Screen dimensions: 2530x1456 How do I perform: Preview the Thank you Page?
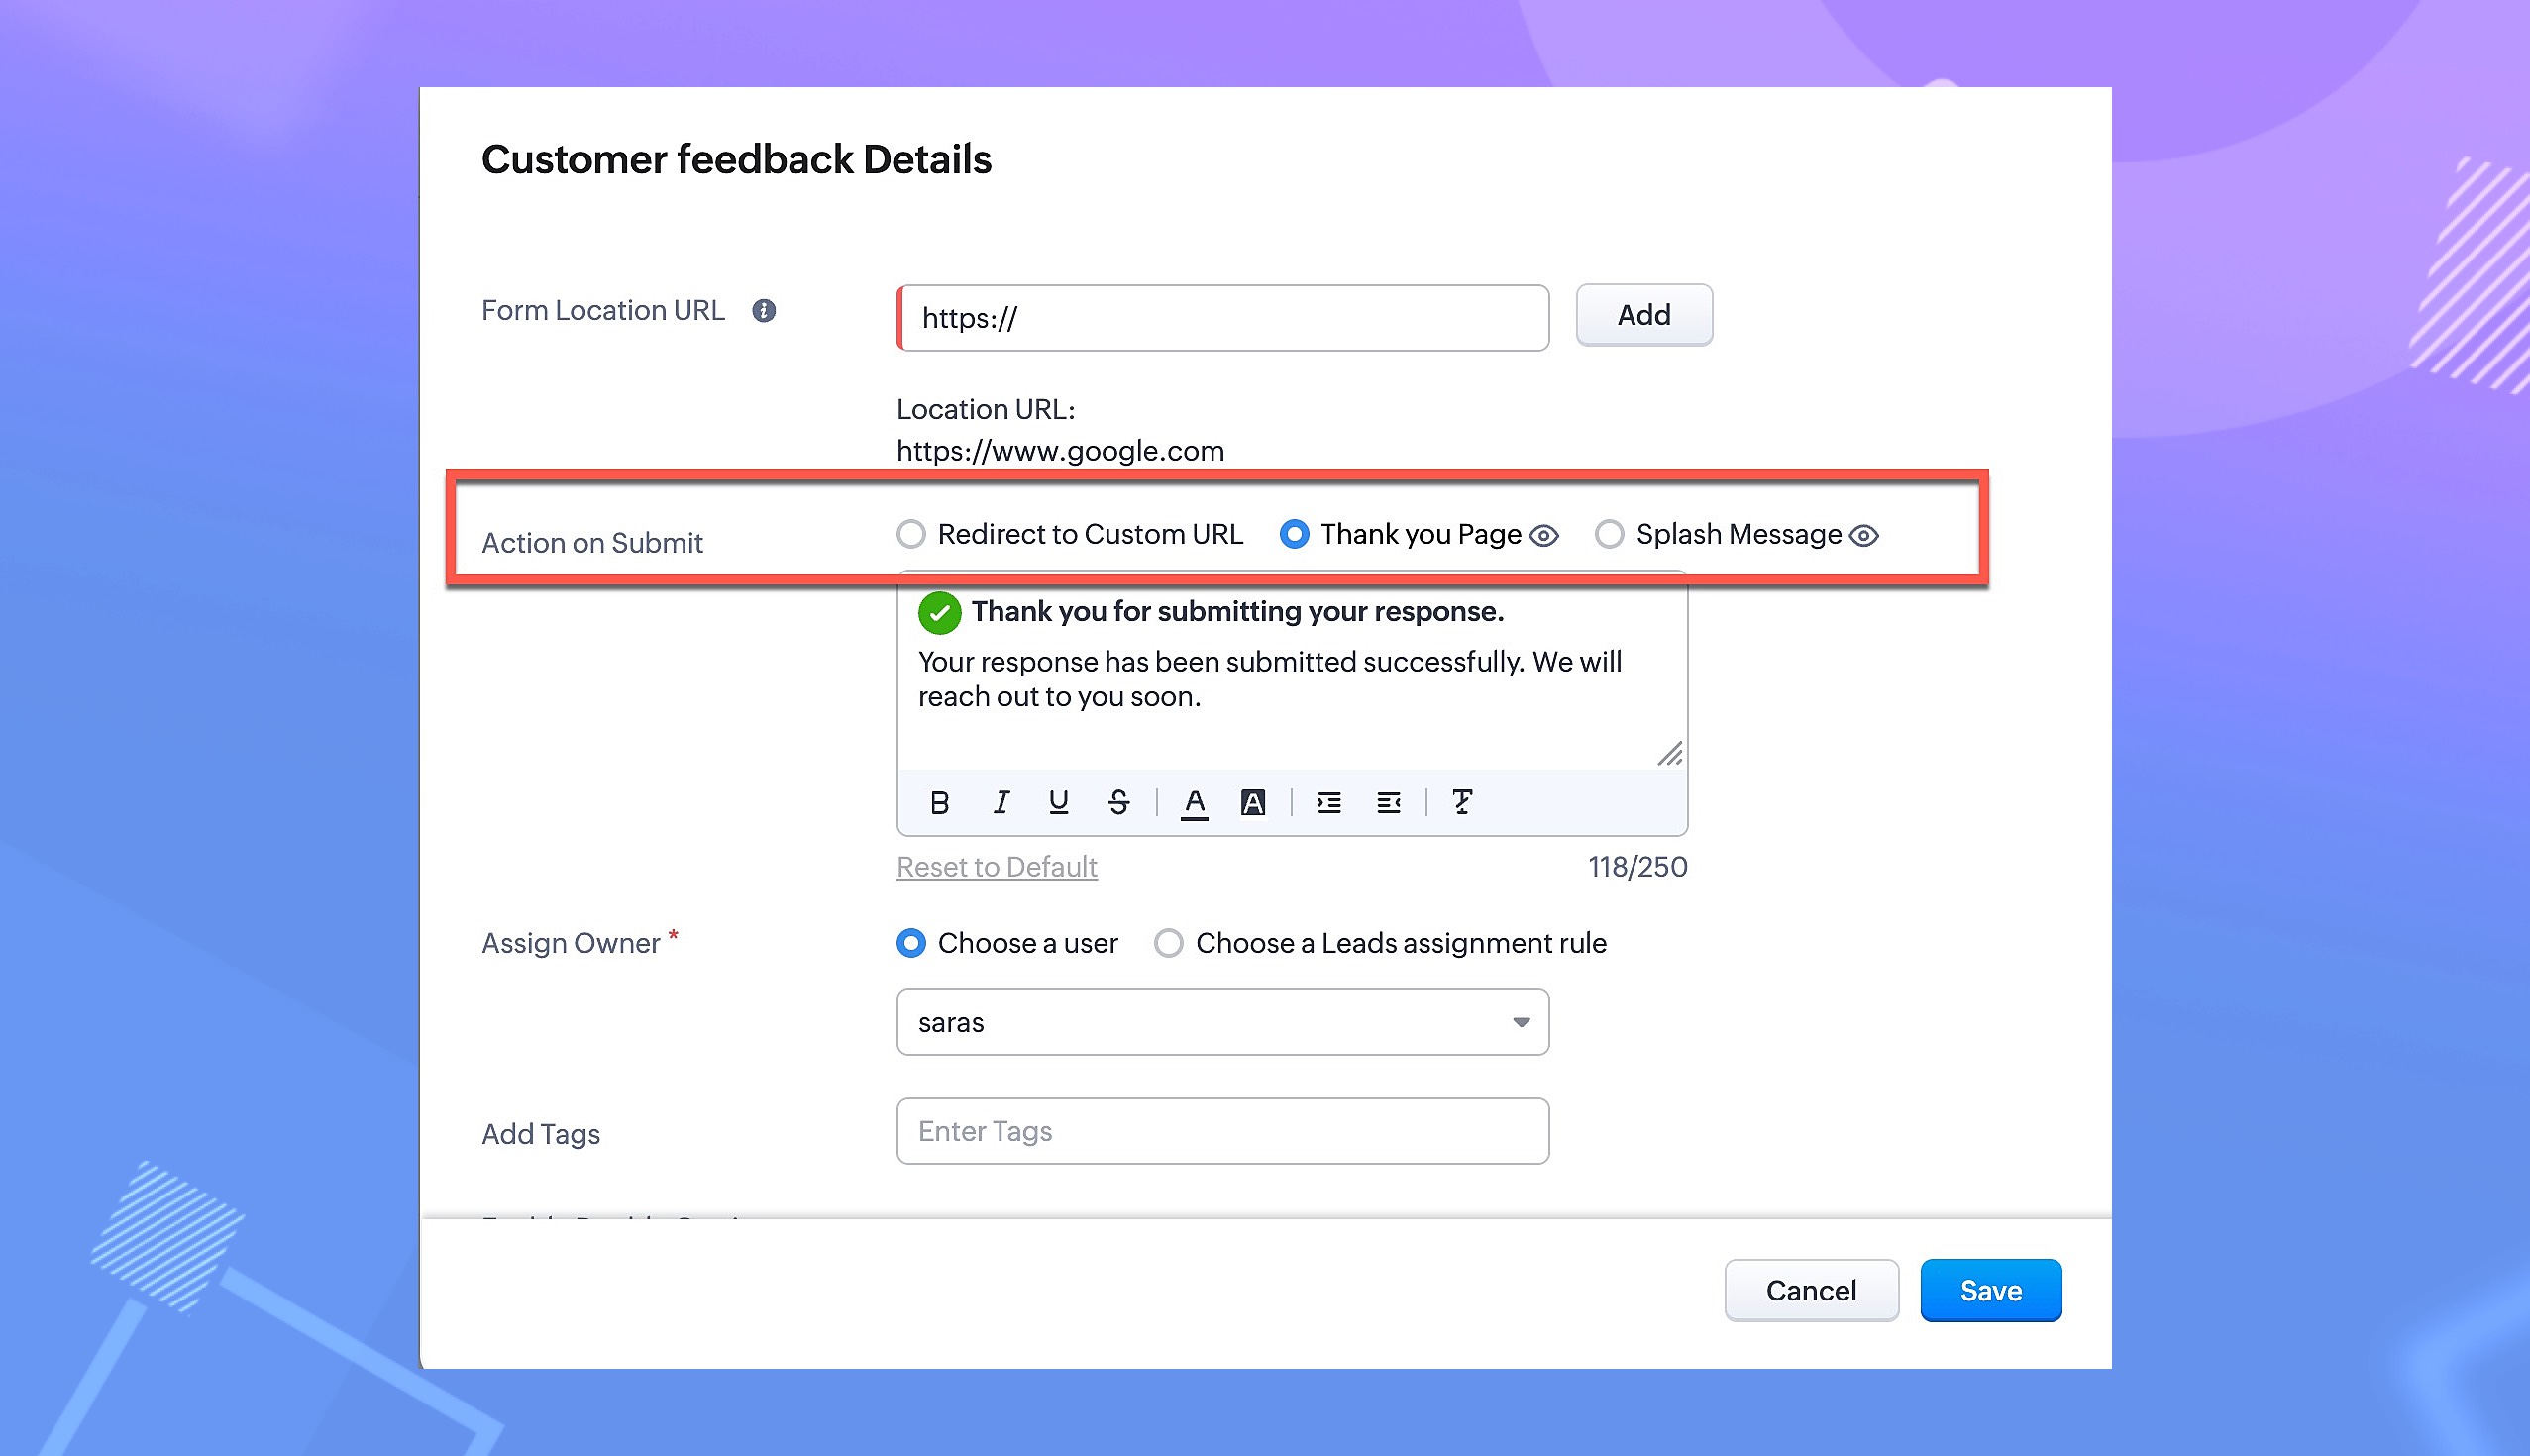pyautogui.click(x=1544, y=536)
